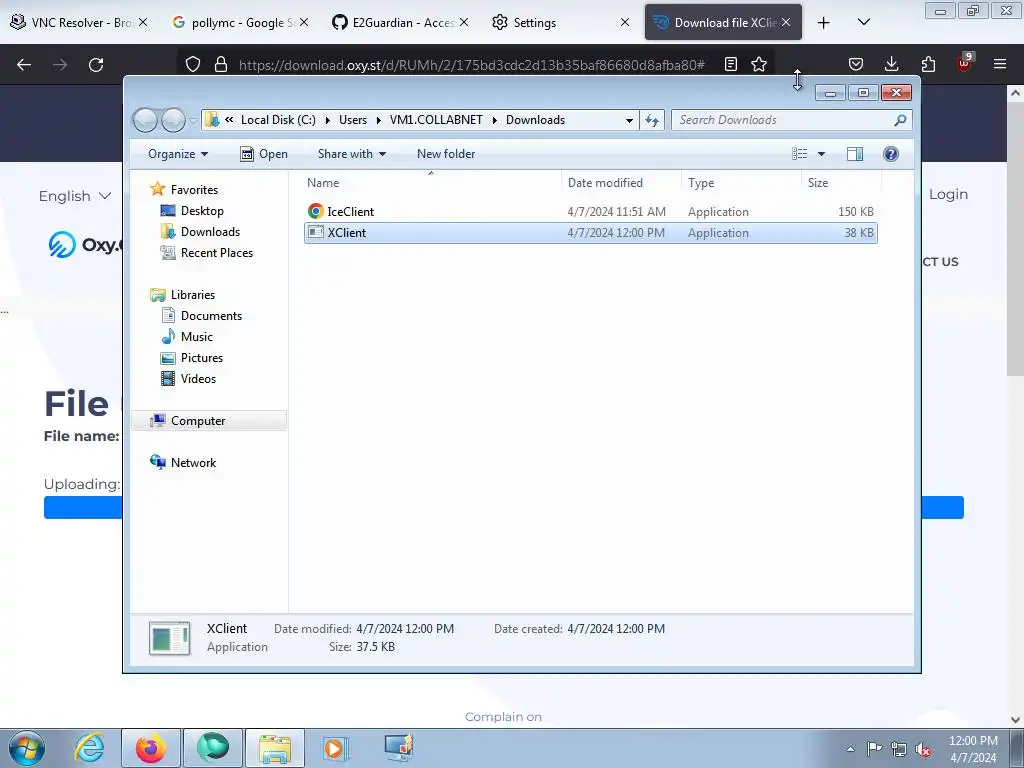Click Login link on Oxy page

pyautogui.click(x=948, y=195)
